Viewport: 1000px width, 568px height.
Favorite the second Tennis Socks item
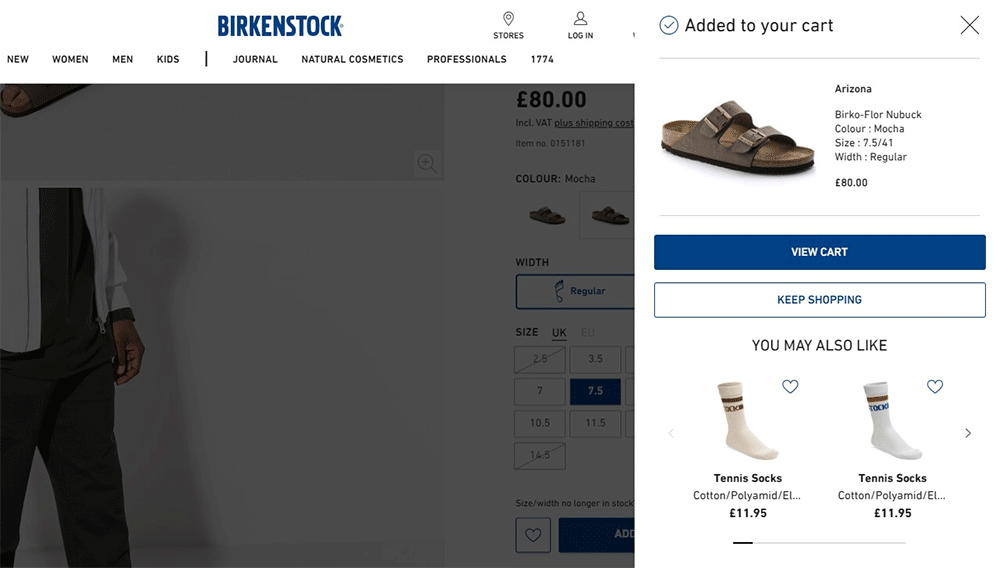click(x=935, y=386)
